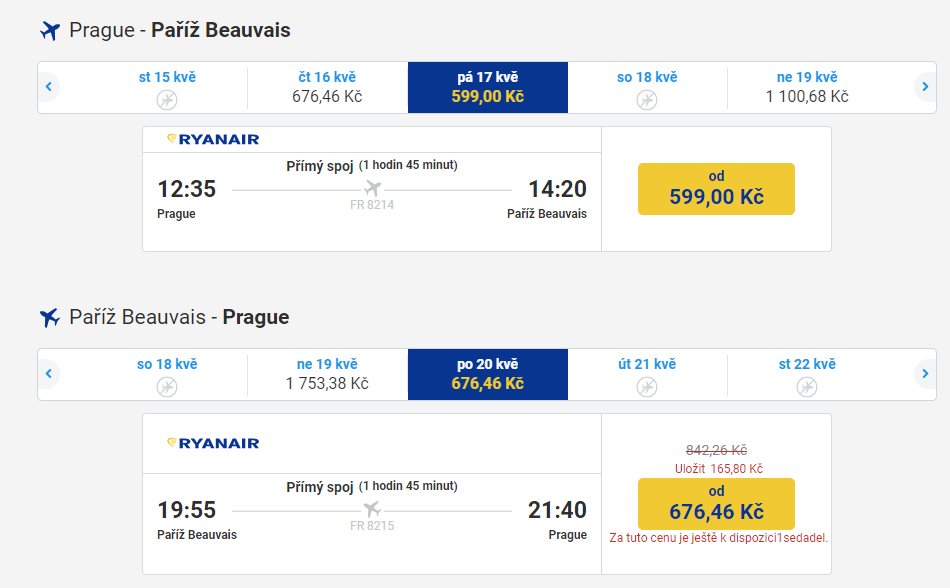Click outbound flight number FR 8214
This screenshot has width=950, height=588.
(372, 204)
